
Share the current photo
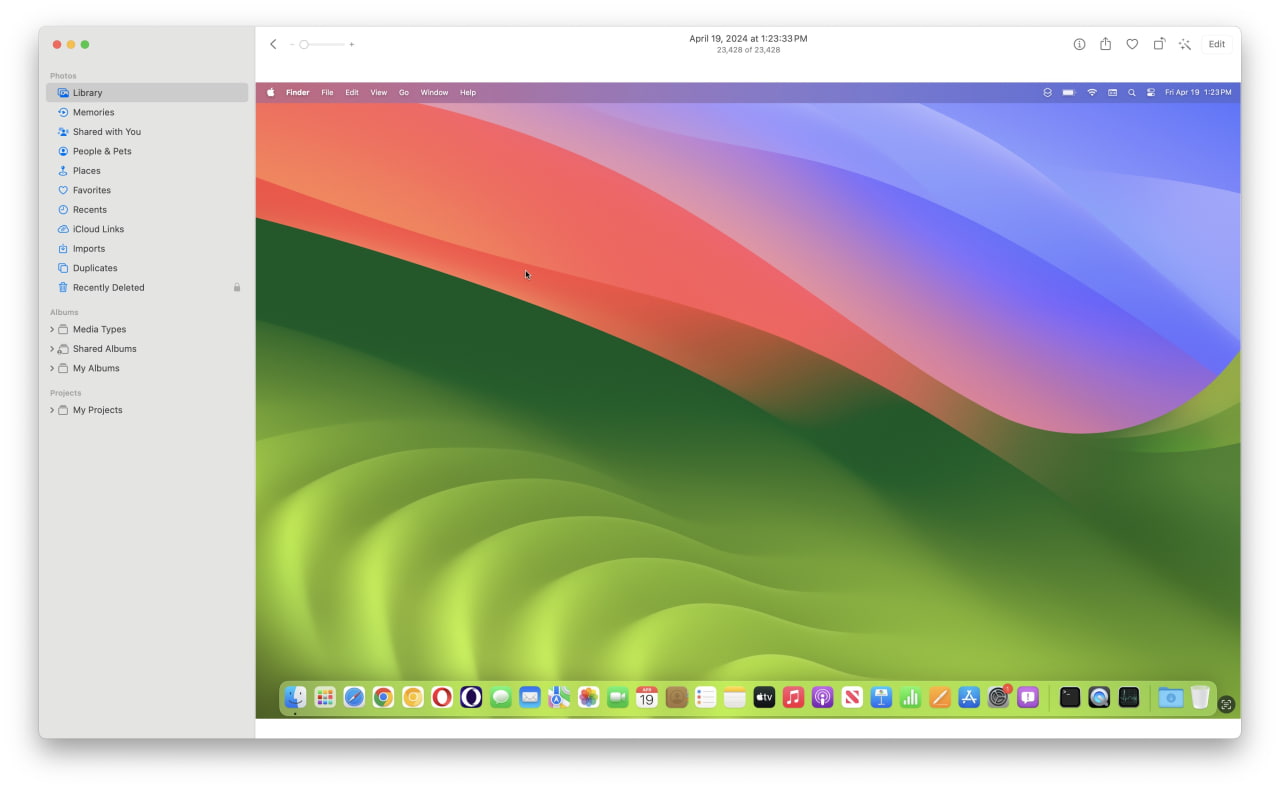coord(1105,44)
